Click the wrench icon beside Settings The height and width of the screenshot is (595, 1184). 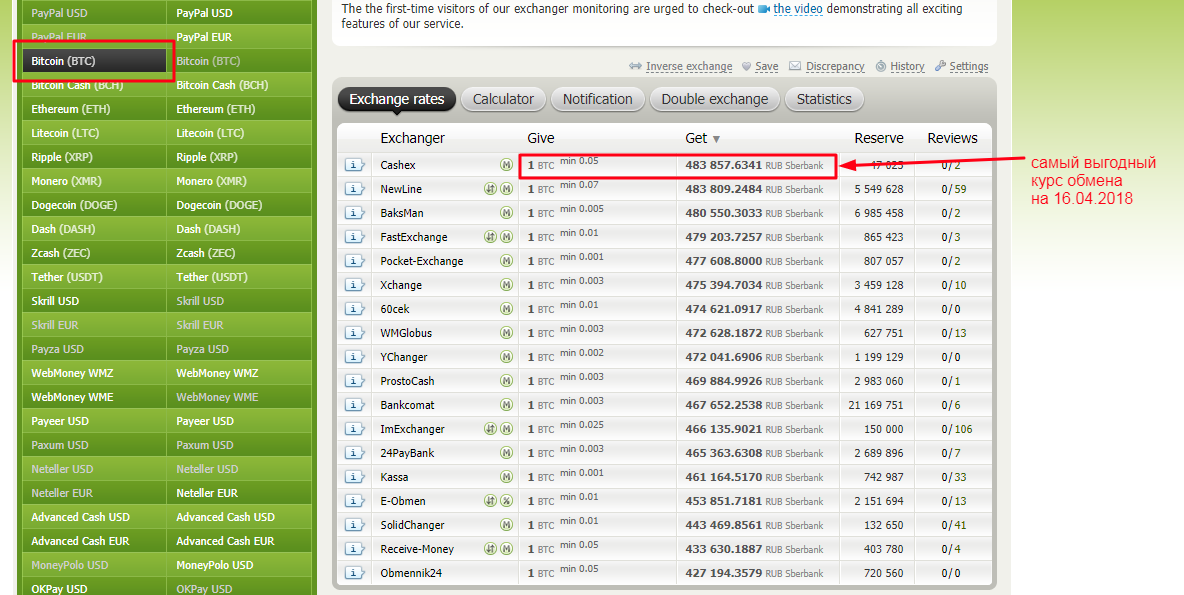940,67
